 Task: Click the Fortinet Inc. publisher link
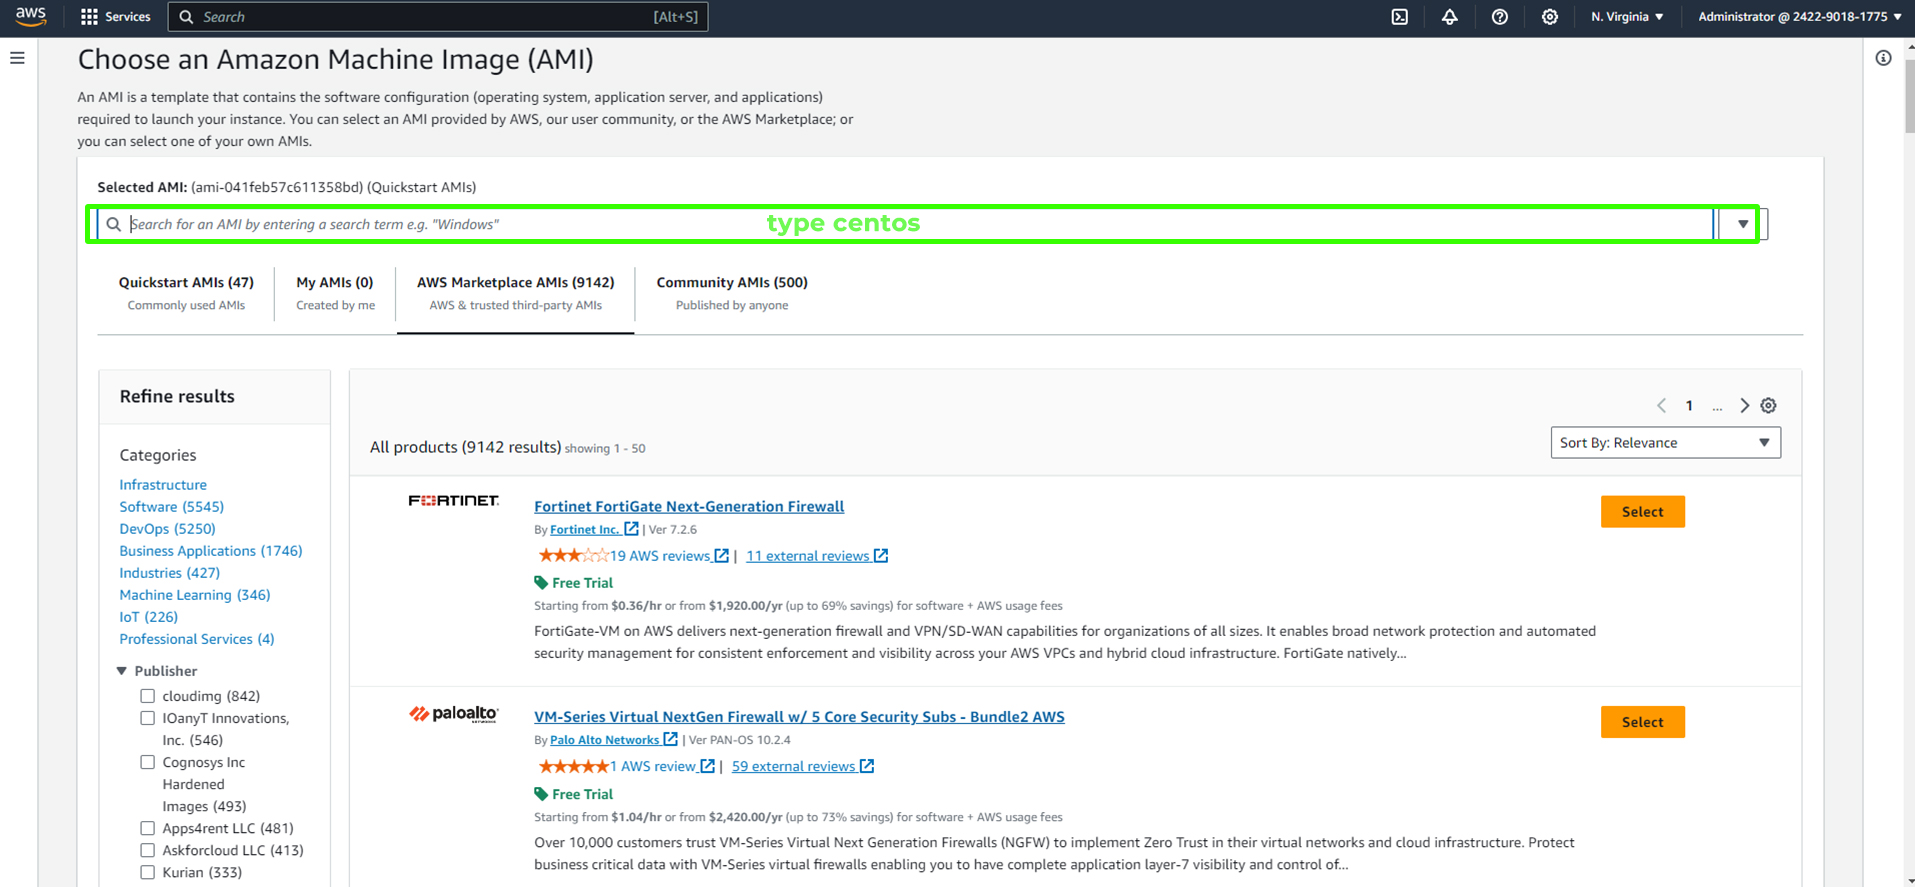[585, 530]
